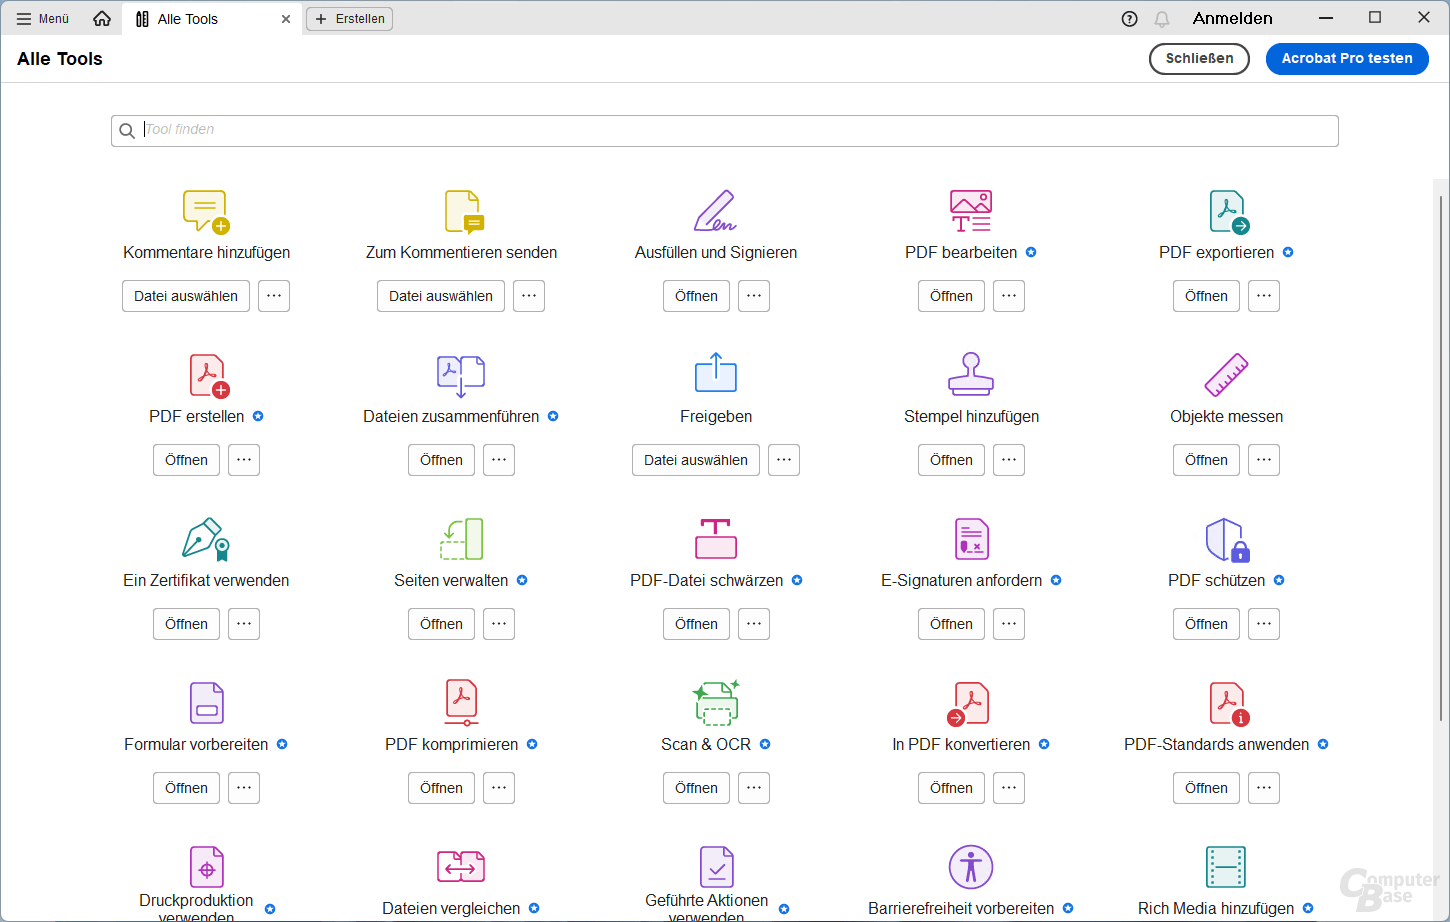Open the help question mark icon

pos(1130,19)
